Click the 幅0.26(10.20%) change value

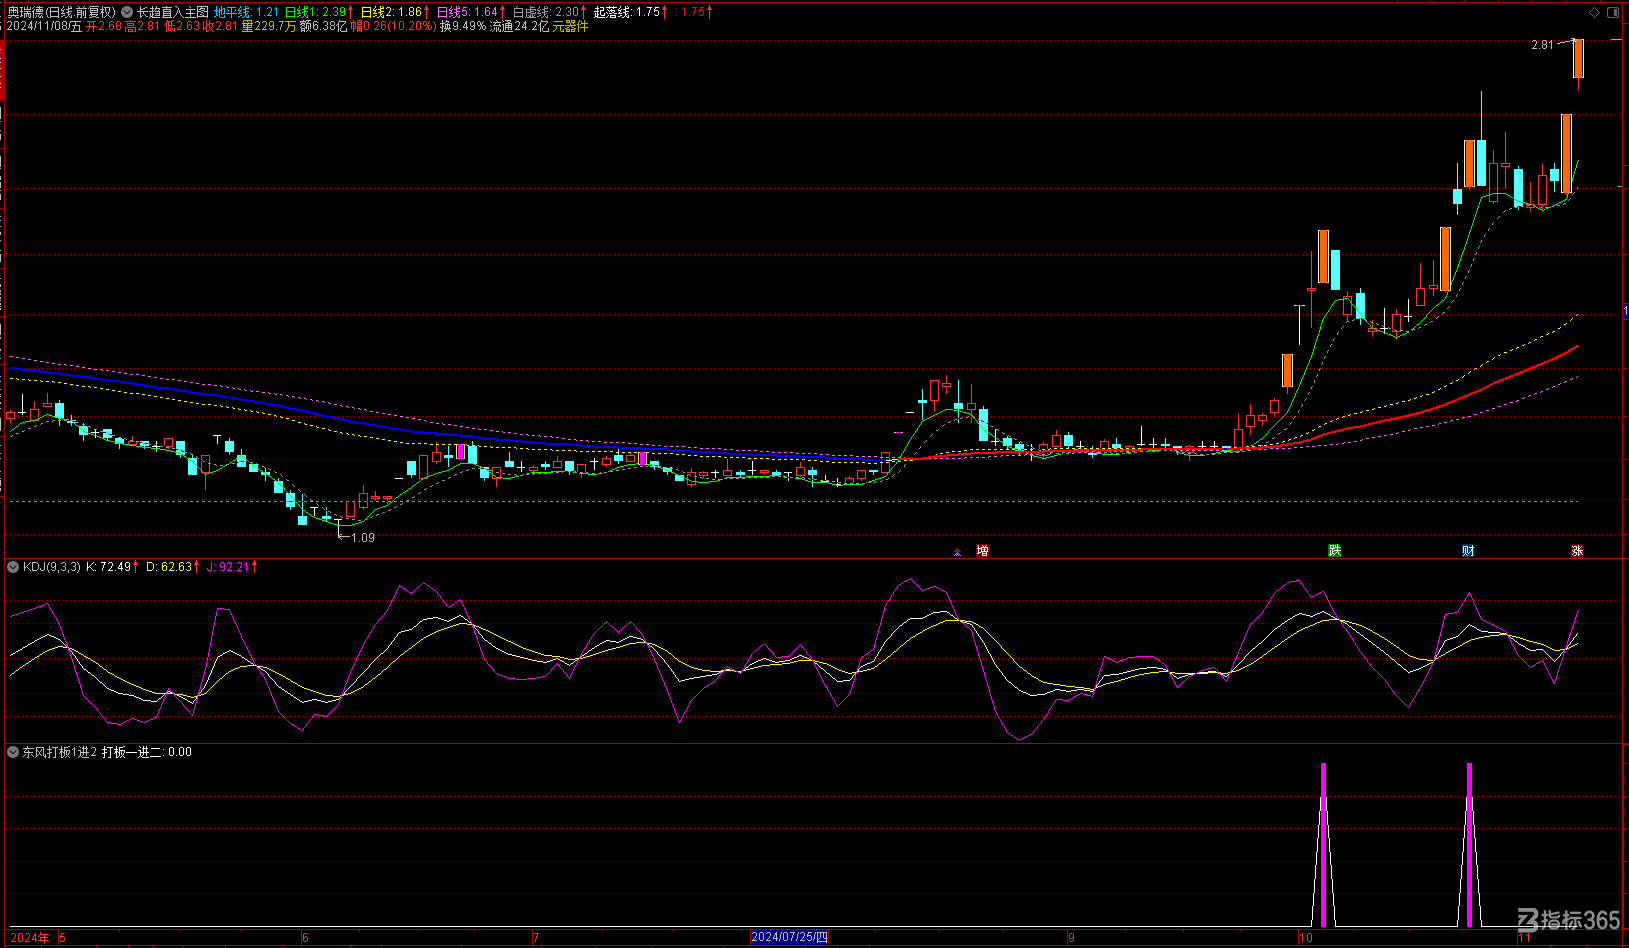393,26
